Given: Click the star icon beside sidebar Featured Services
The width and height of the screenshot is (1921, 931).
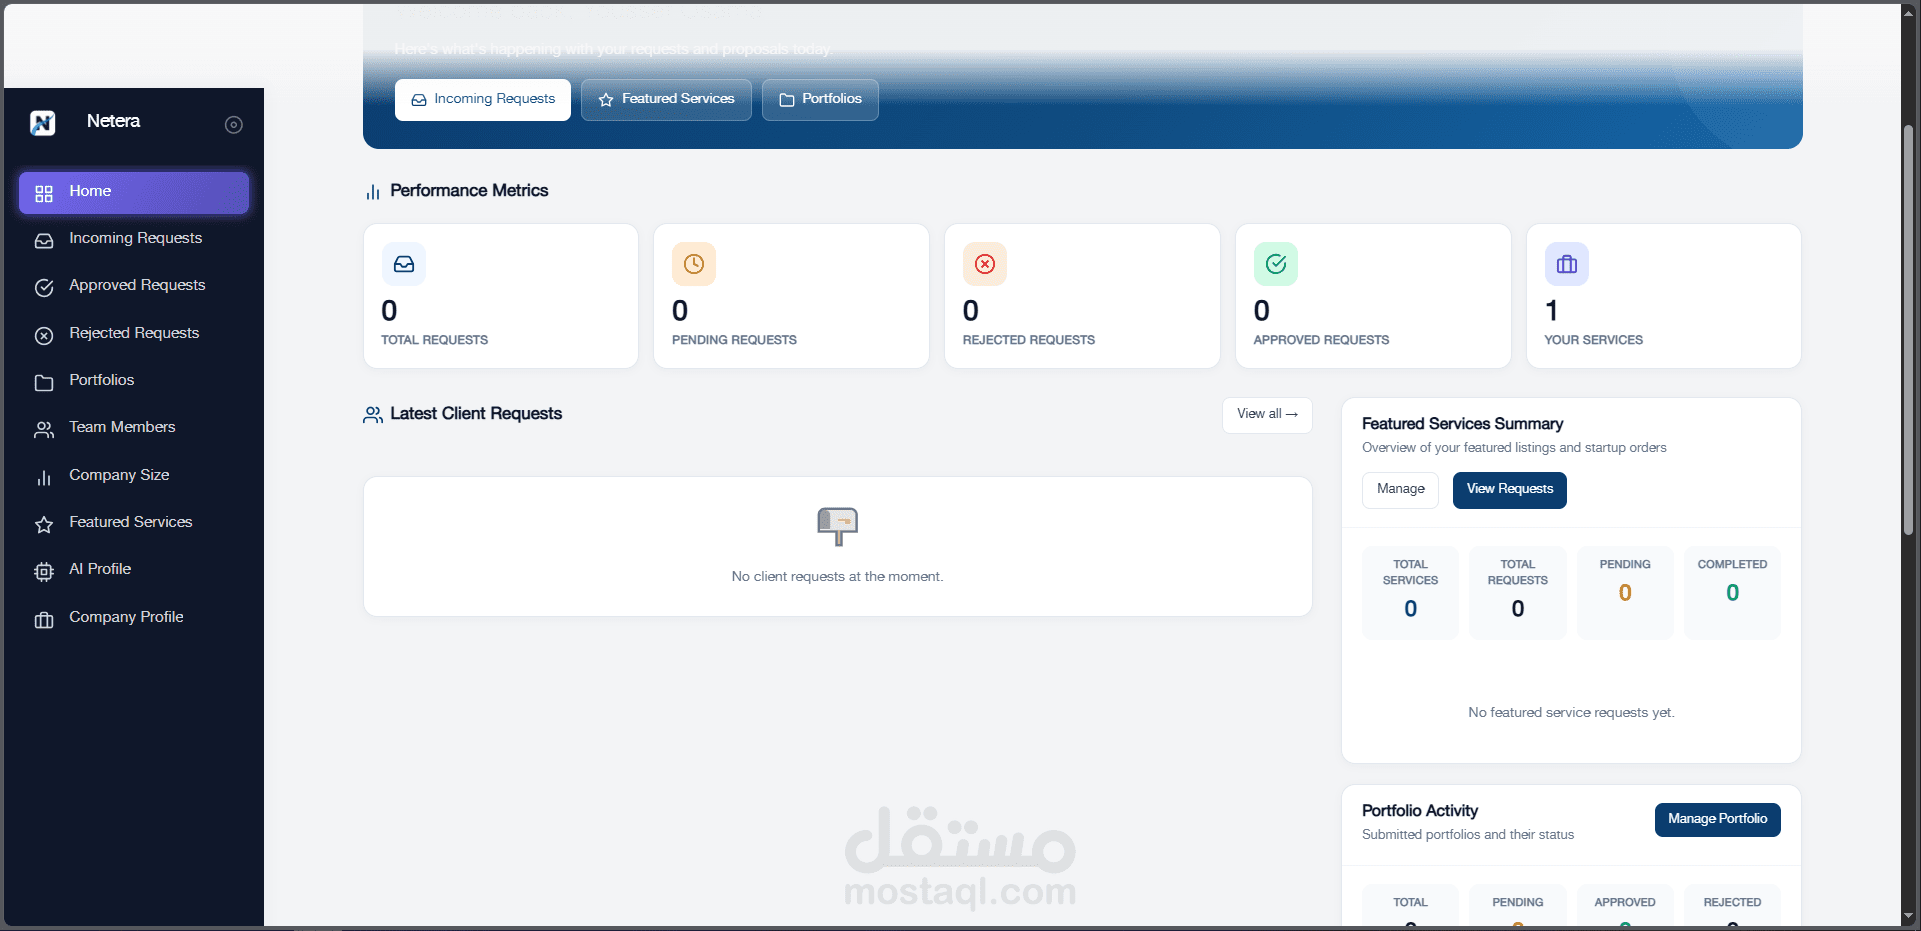Looking at the screenshot, I should pos(44,525).
